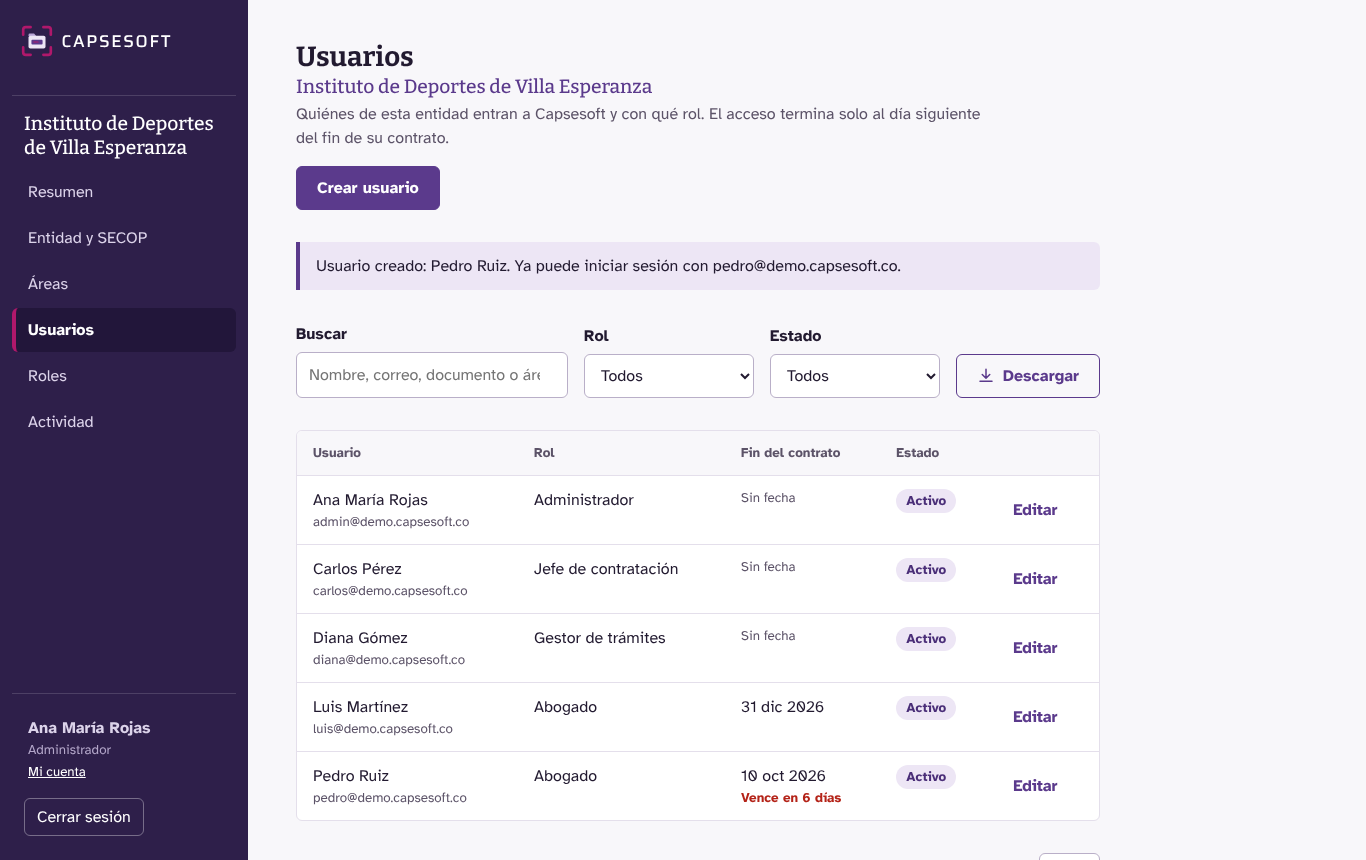Click the Descargar button

point(1028,376)
